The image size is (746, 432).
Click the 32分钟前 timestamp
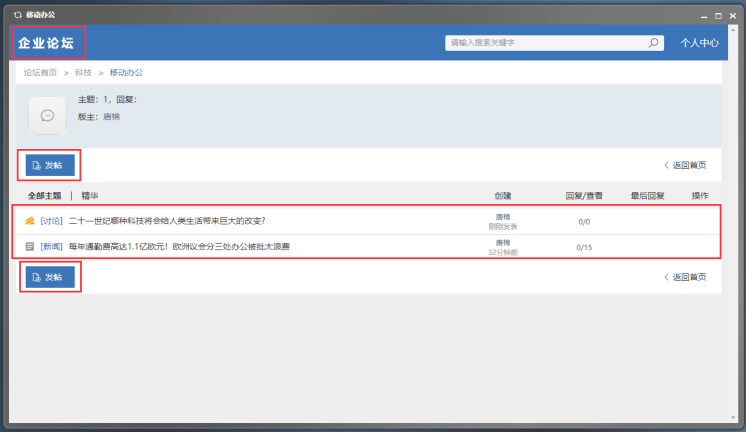point(503,252)
